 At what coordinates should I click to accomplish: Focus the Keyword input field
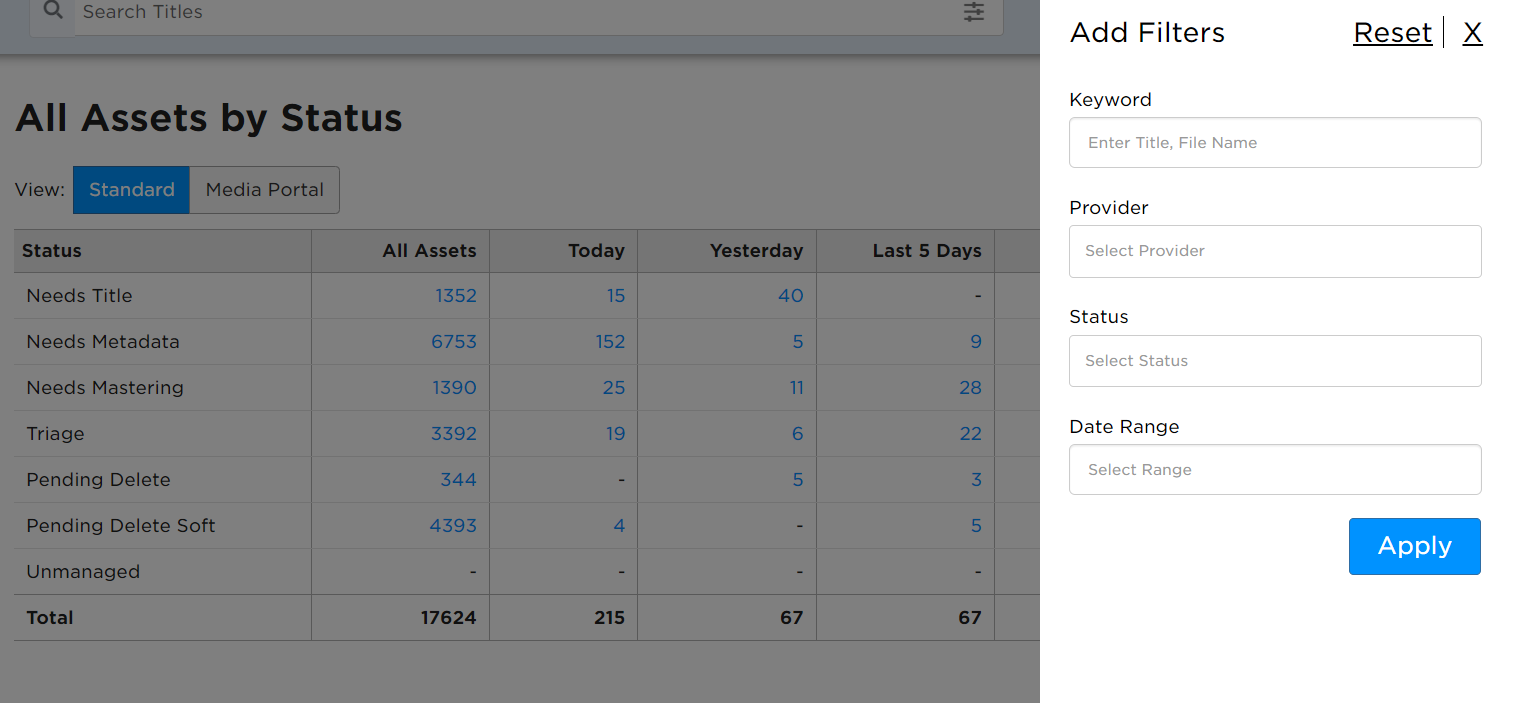[x=1275, y=143]
